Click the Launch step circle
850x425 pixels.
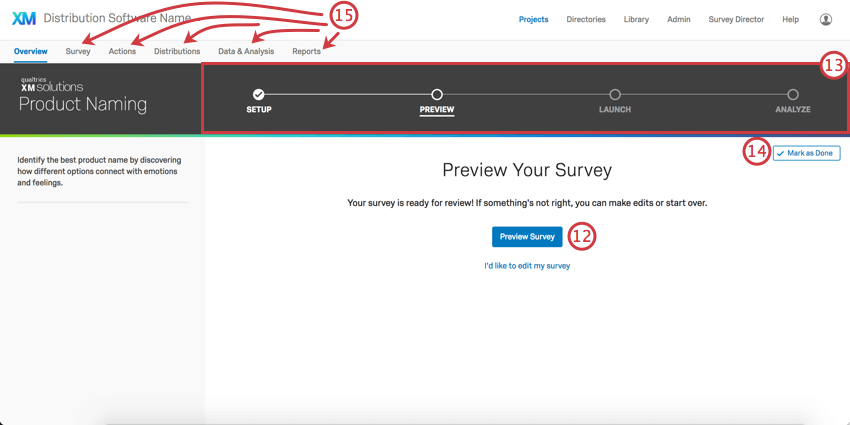[x=615, y=94]
